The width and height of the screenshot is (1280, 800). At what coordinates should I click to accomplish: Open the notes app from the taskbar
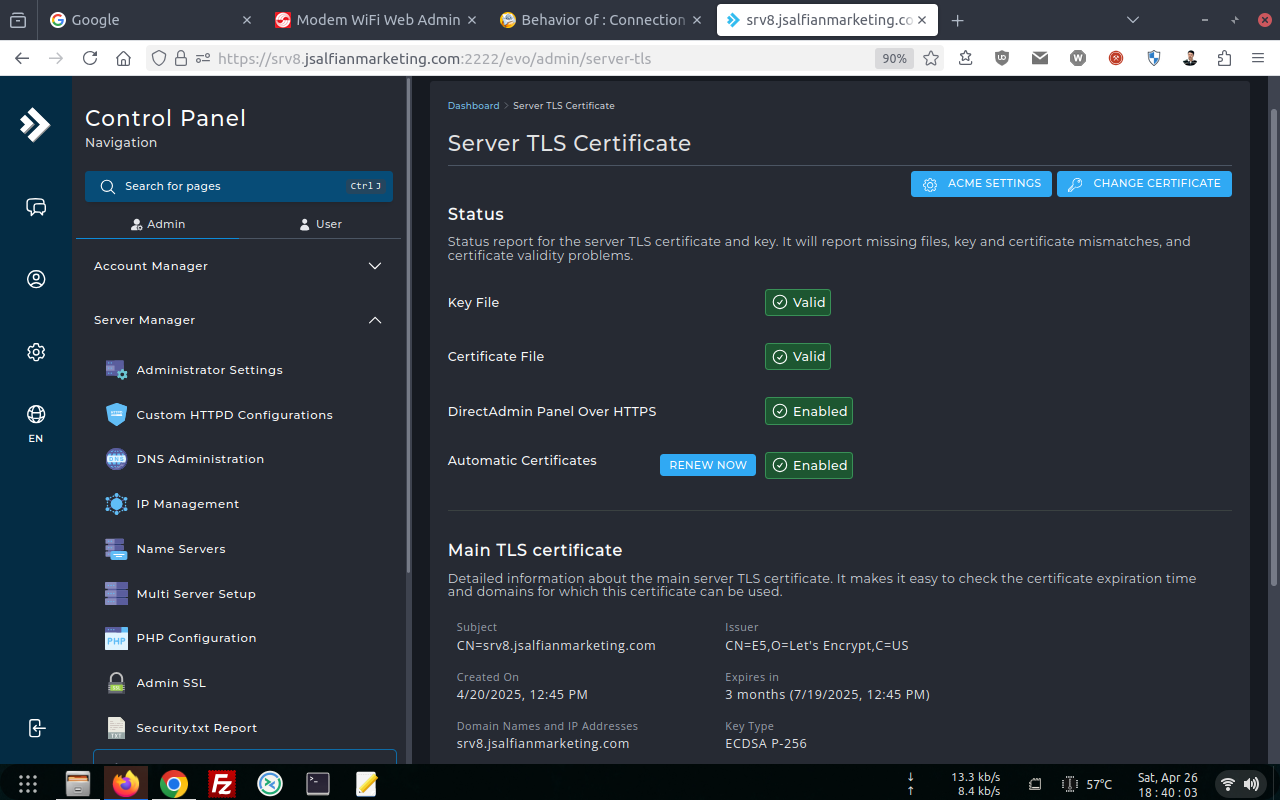click(x=366, y=784)
